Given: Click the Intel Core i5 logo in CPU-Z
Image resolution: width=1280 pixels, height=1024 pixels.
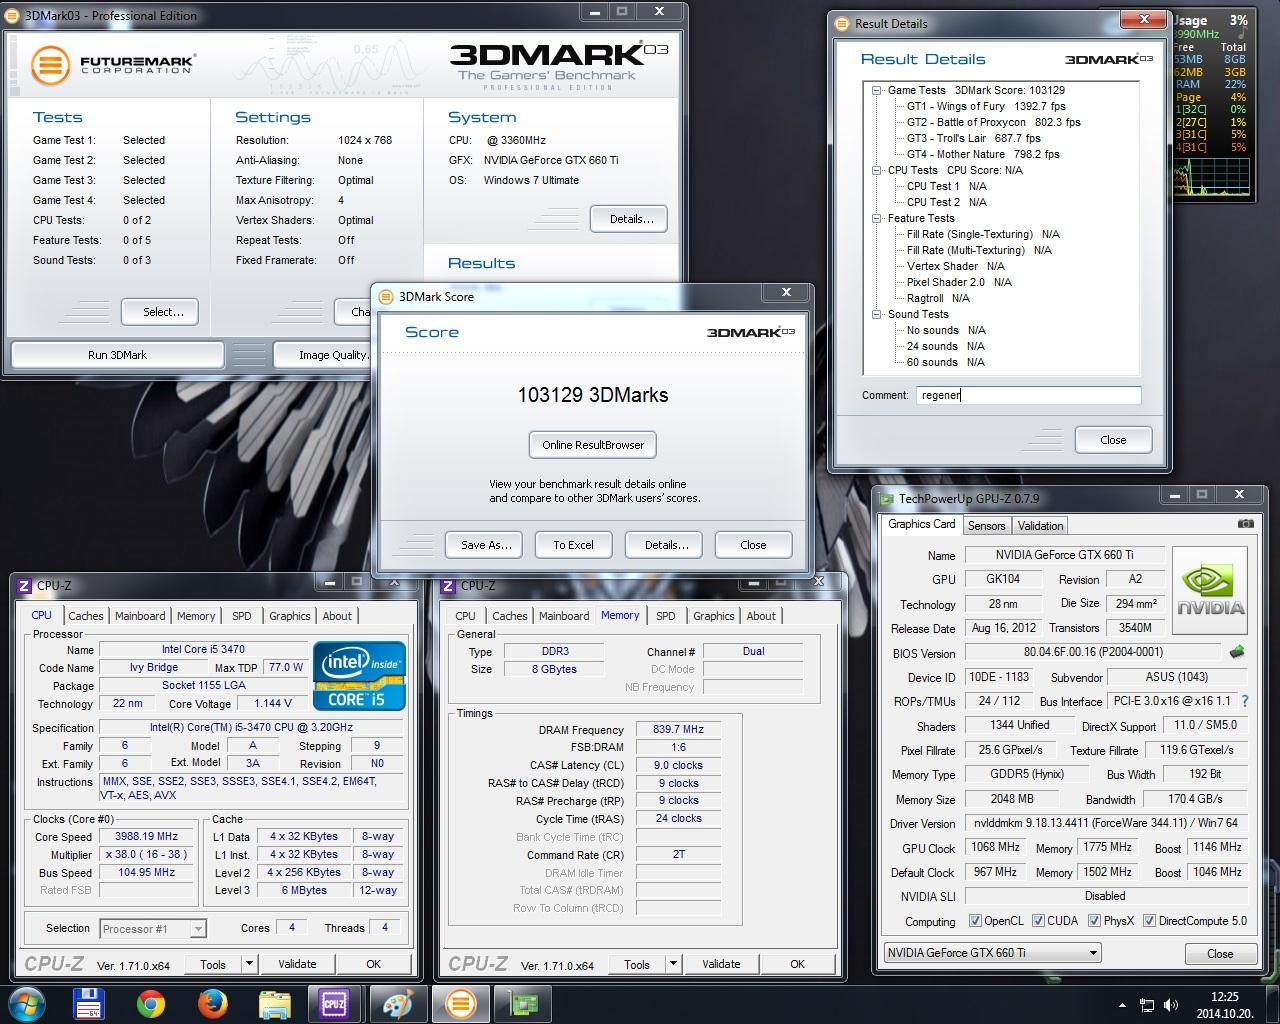Looking at the screenshot, I should (359, 676).
